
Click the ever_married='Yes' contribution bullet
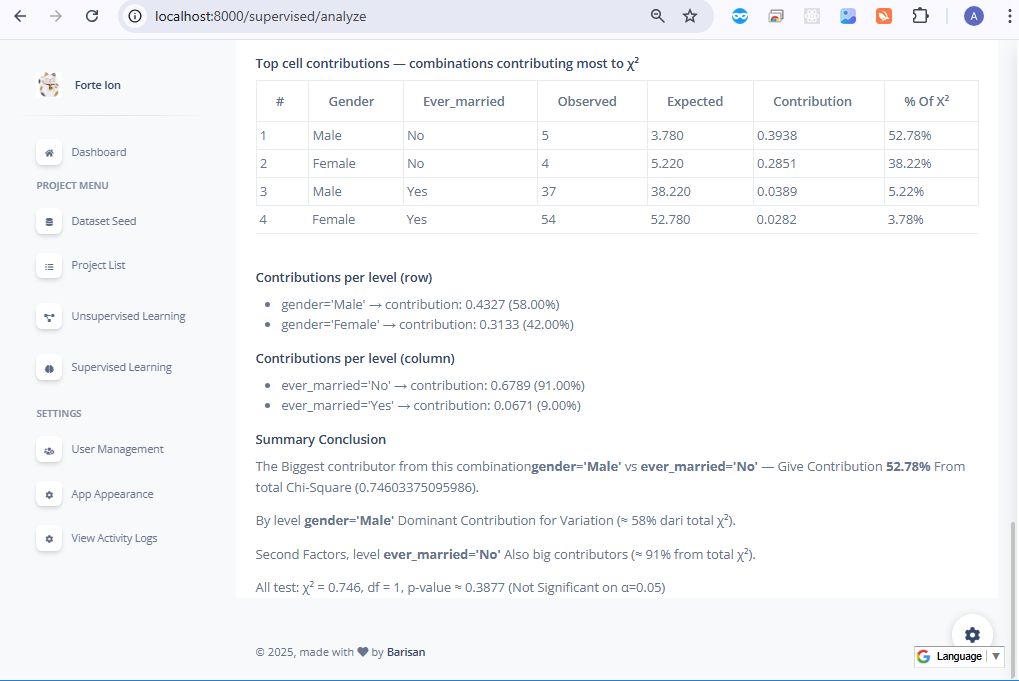tap(431, 405)
